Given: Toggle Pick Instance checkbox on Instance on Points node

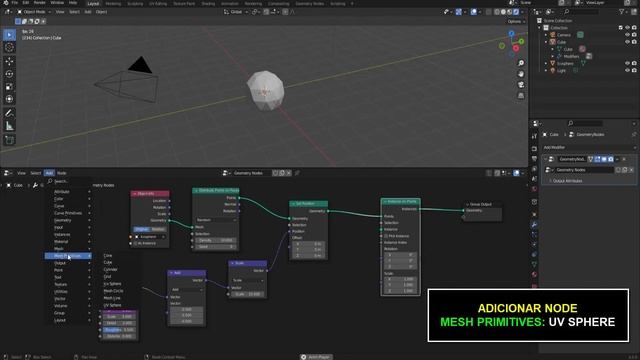Looking at the screenshot, I should pos(386,236).
